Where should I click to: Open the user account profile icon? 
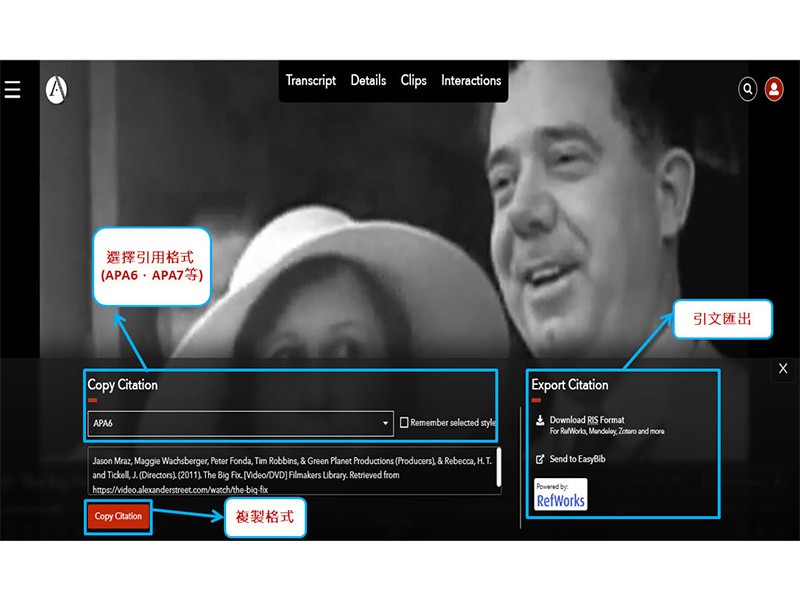point(774,90)
